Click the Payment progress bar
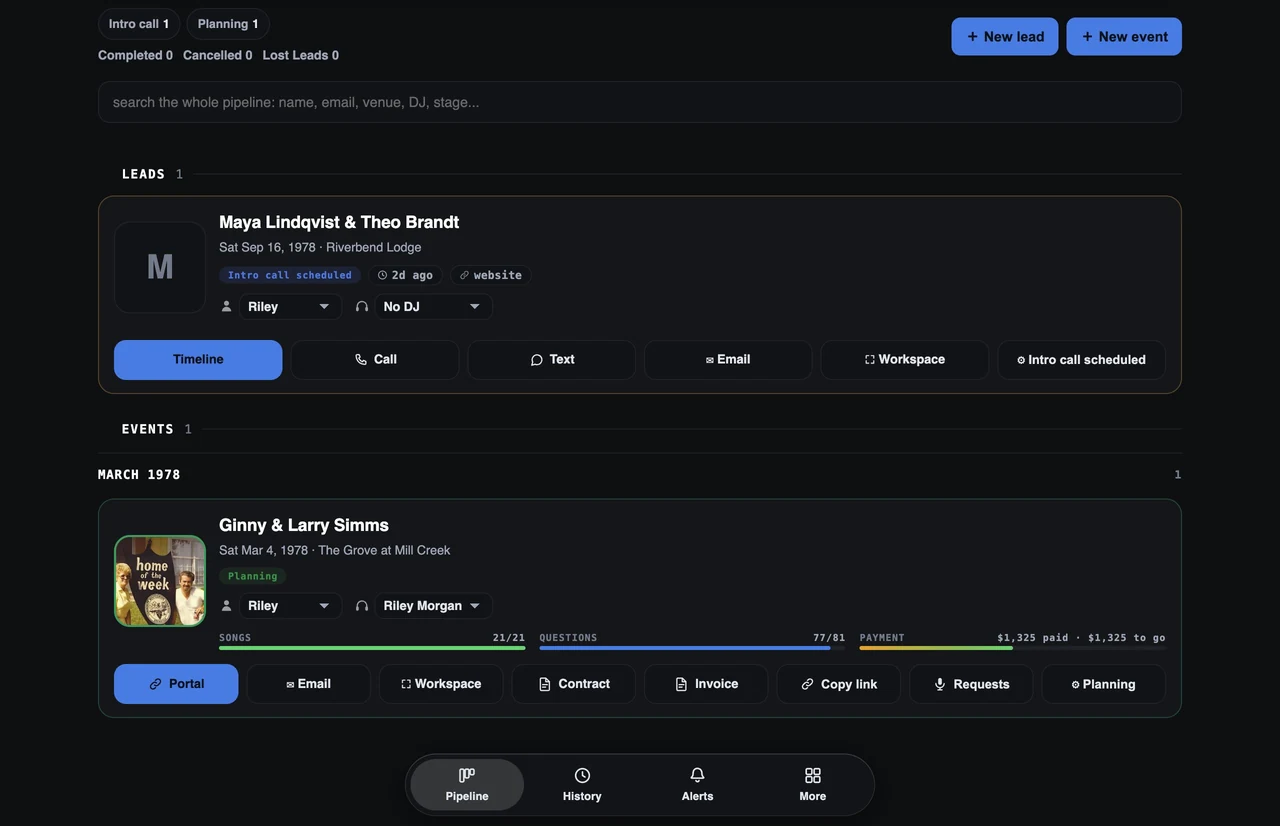This screenshot has height=826, width=1280. coord(1012,648)
